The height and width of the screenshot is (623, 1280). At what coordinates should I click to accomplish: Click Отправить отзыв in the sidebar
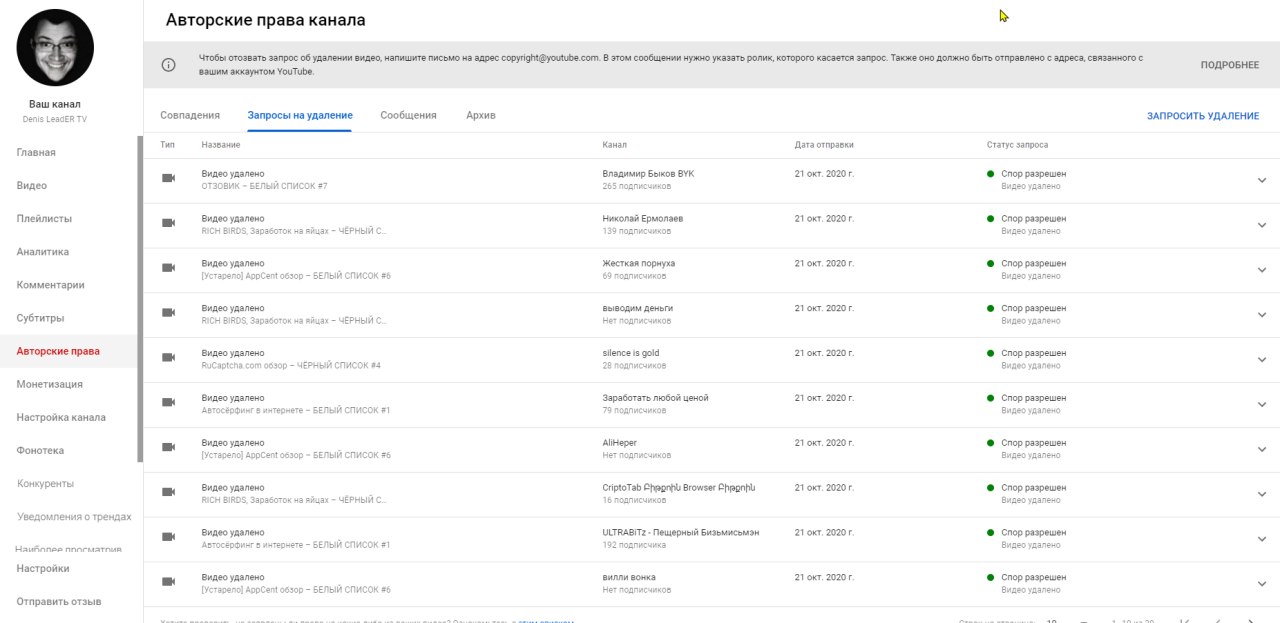click(59, 601)
